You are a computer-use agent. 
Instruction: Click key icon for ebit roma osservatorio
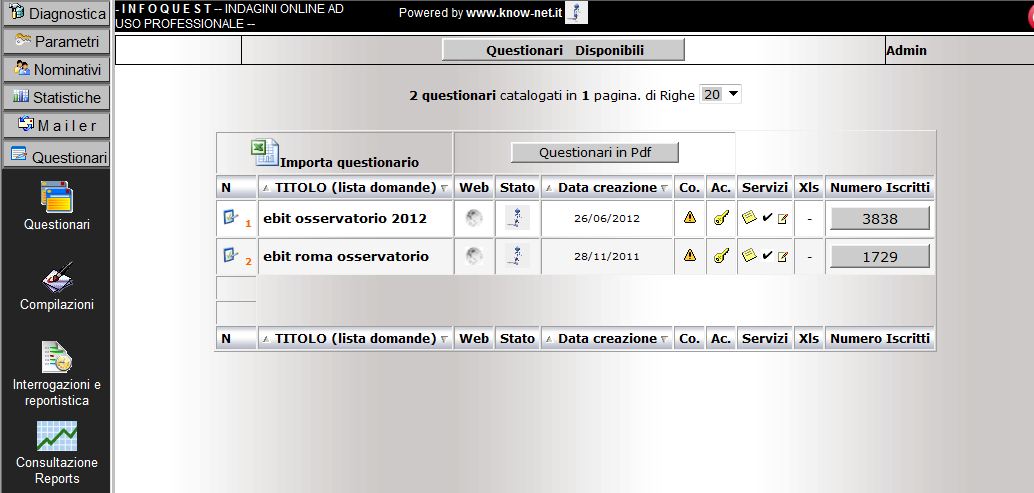pyautogui.click(x=721, y=256)
